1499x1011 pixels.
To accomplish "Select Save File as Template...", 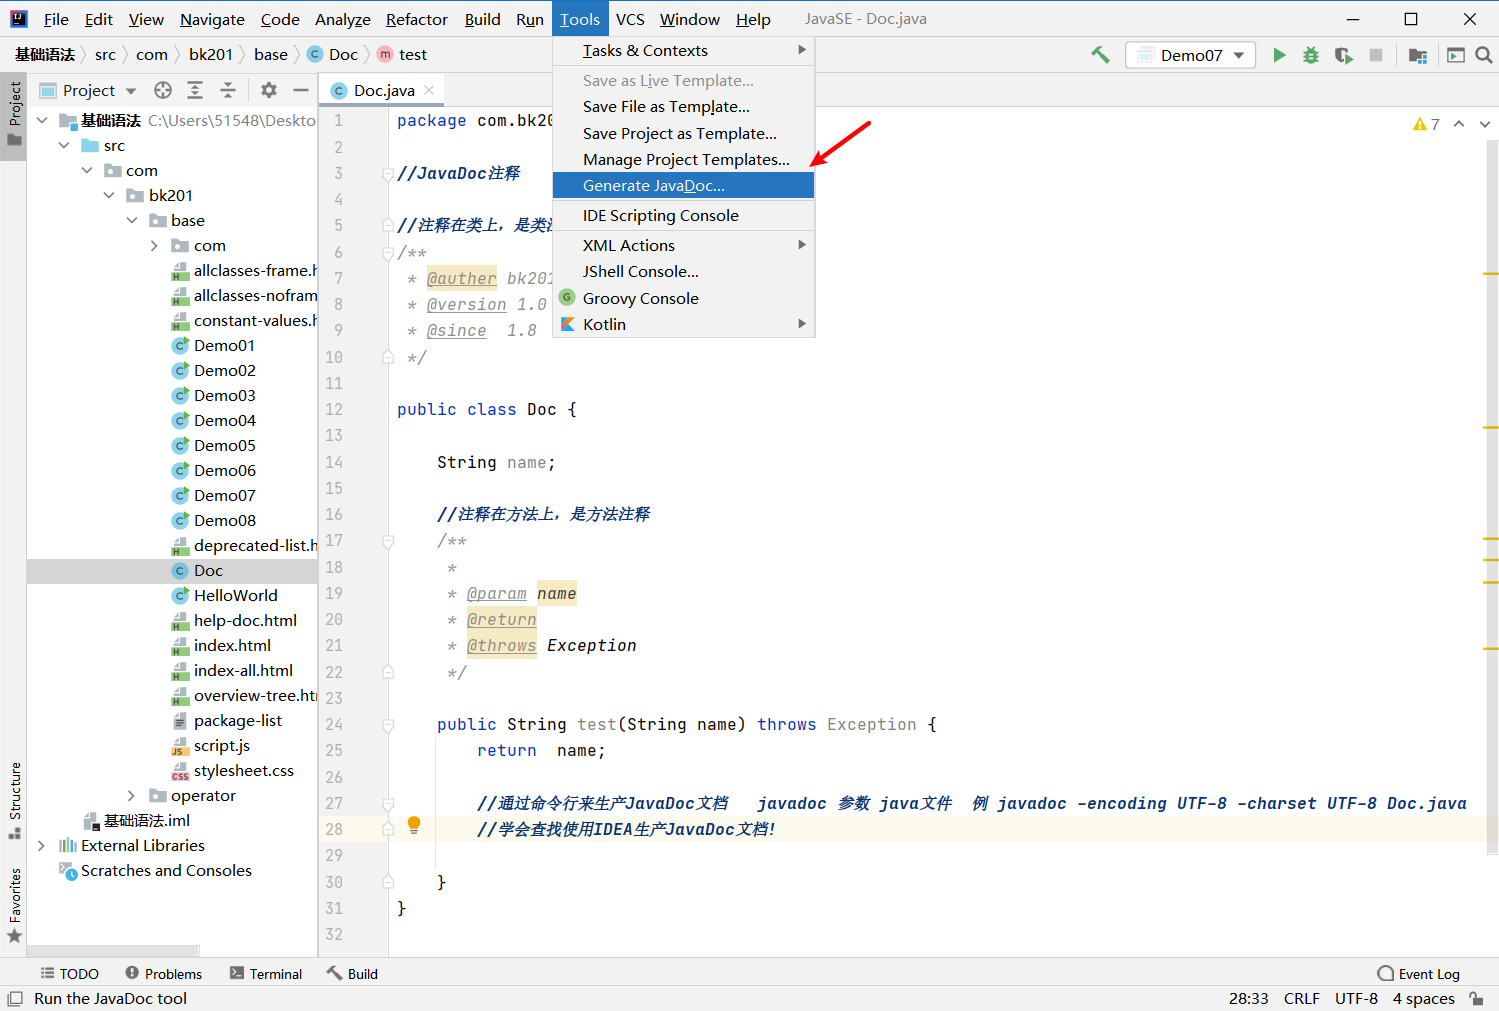I will click(684, 106).
